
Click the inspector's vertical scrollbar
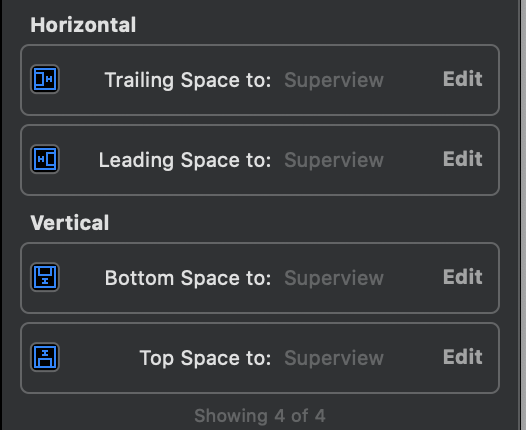pos(523,215)
